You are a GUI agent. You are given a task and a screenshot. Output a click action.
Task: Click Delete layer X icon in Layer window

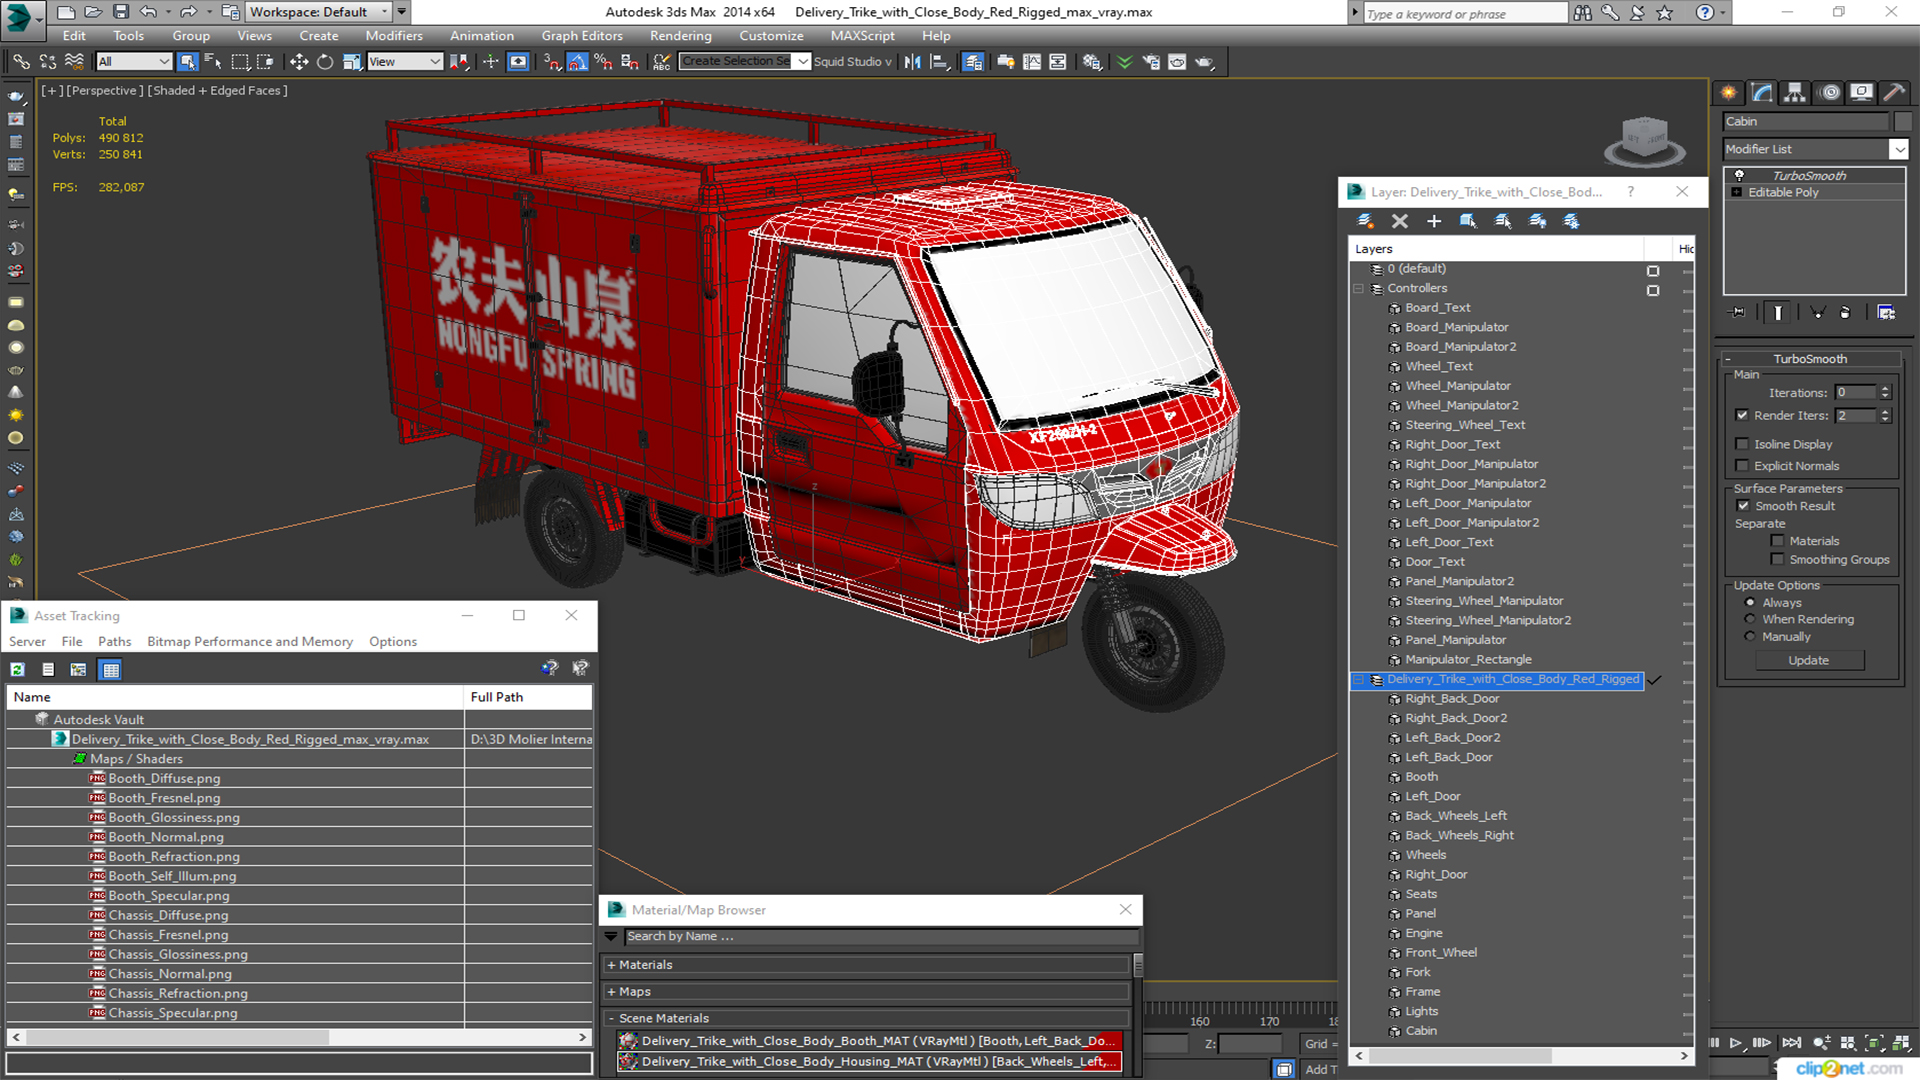click(x=1400, y=221)
